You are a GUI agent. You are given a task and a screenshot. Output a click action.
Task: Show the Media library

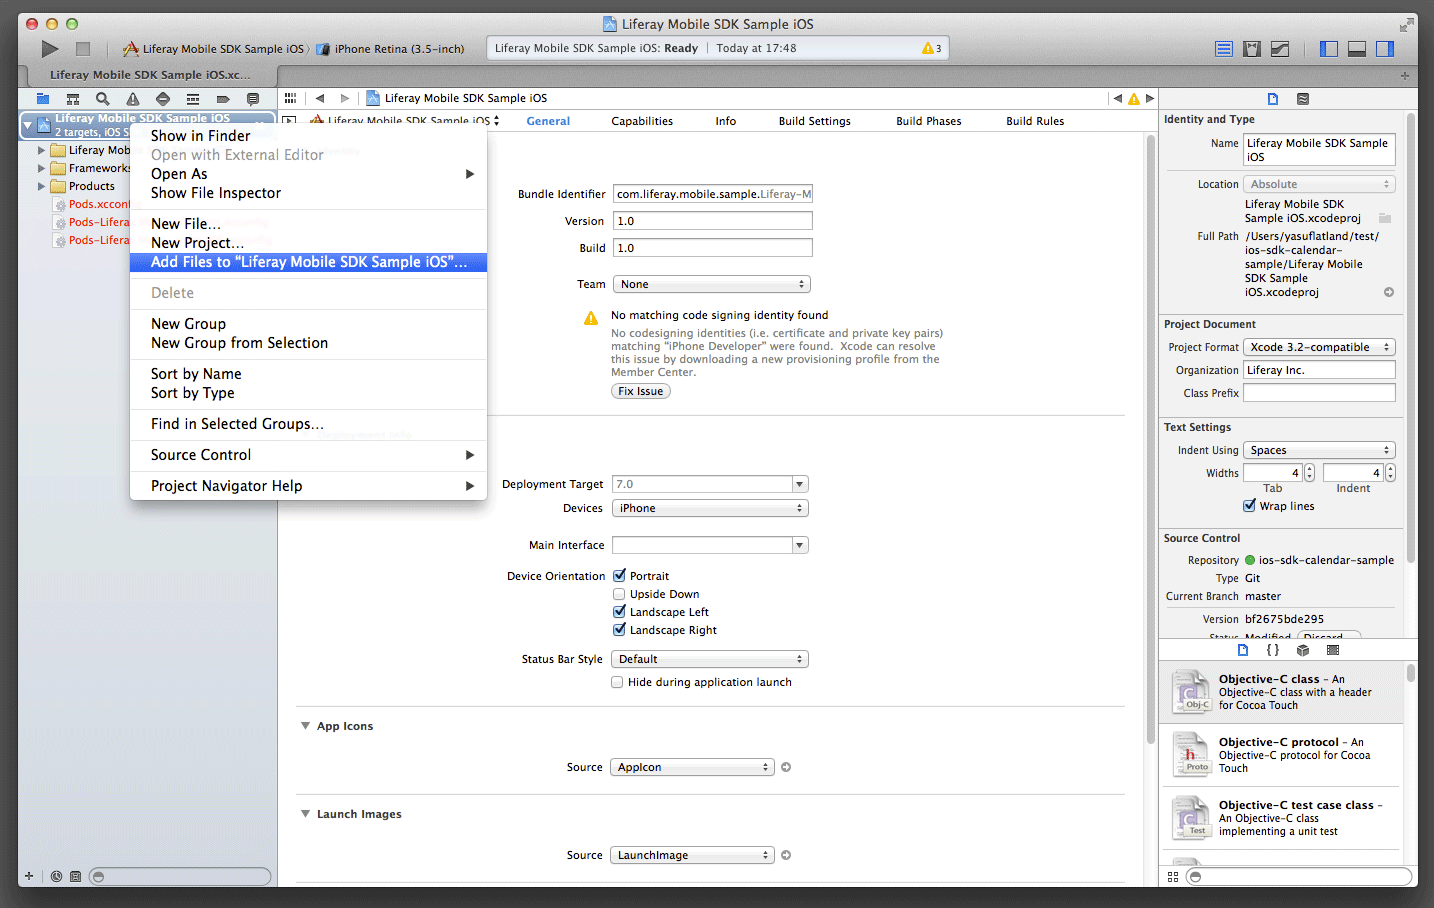(x=1333, y=650)
